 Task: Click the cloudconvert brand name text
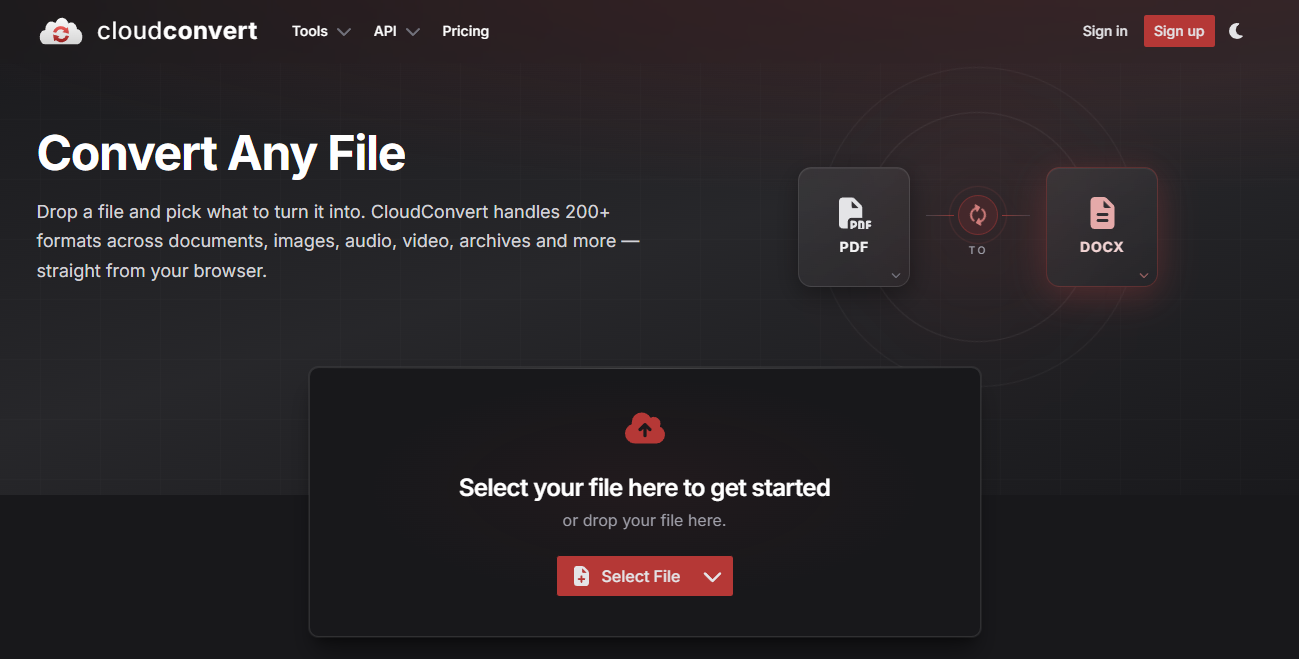tap(177, 31)
